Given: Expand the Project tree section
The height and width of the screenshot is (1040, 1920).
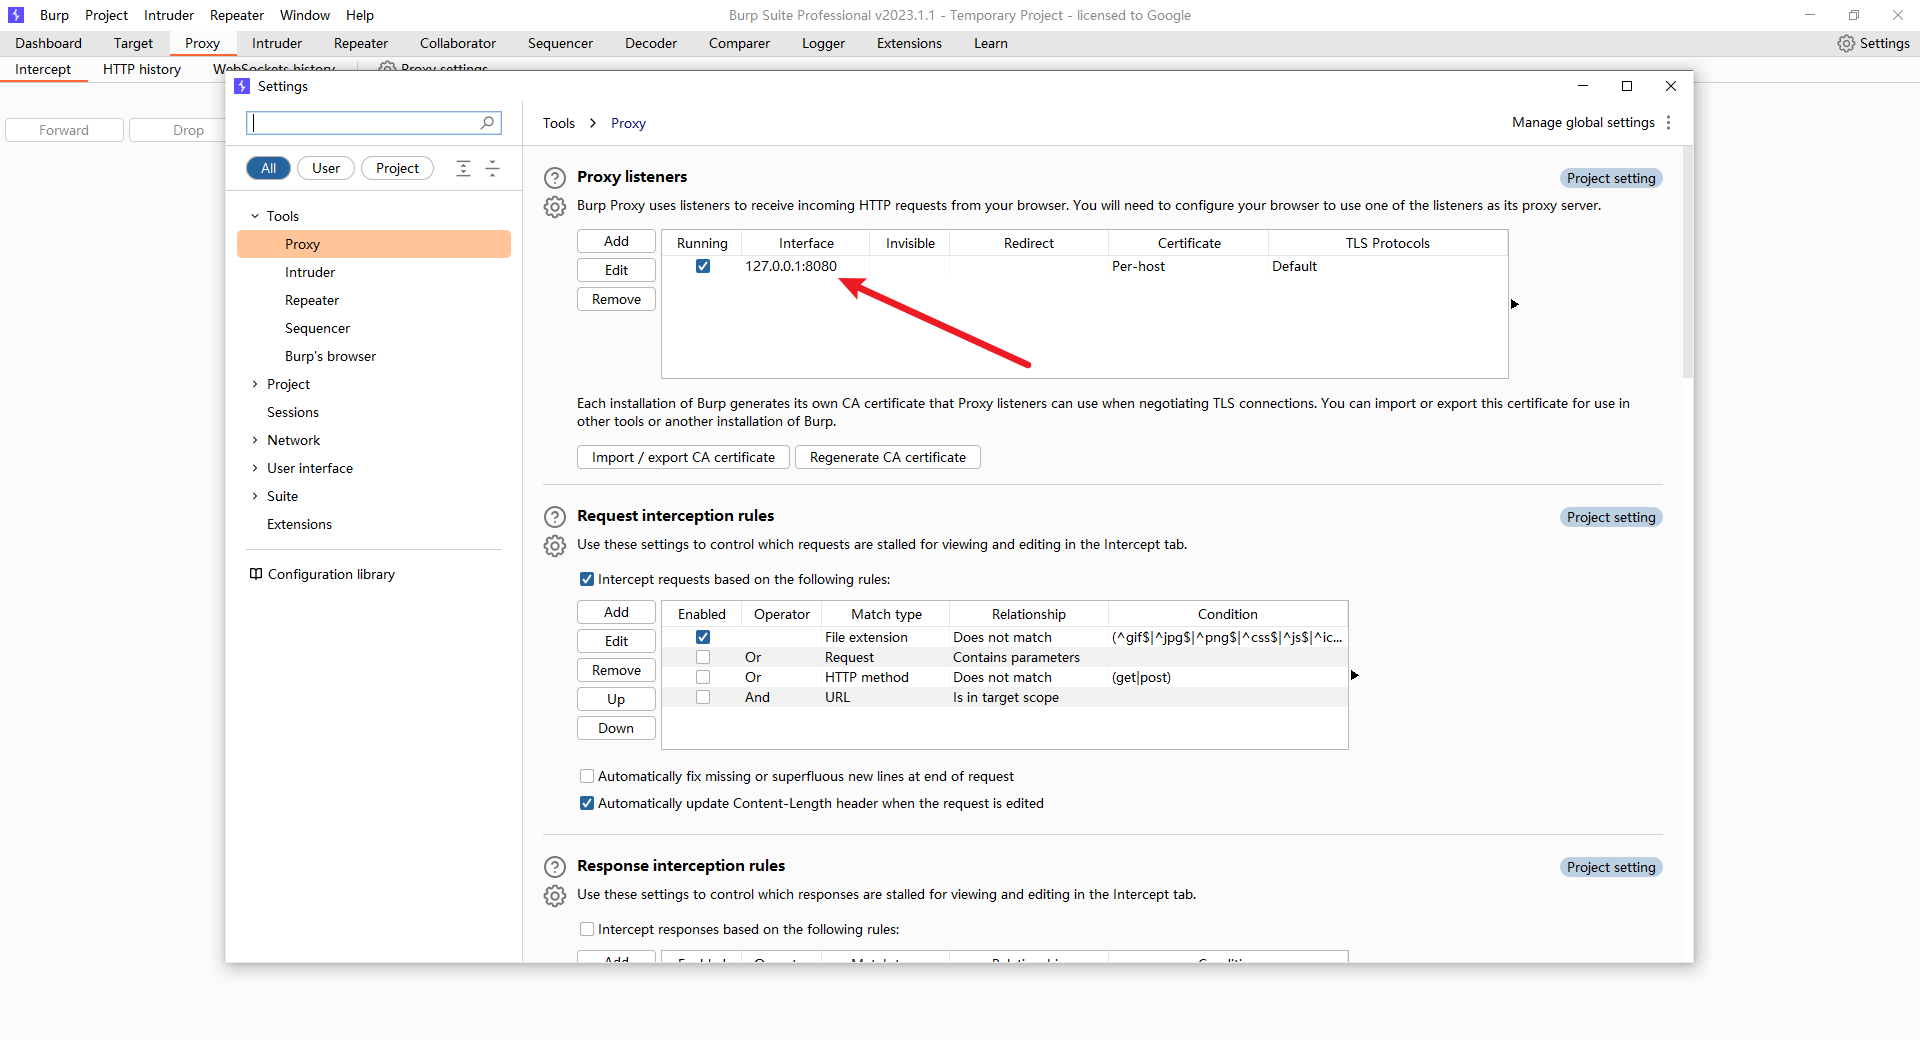Looking at the screenshot, I should (x=255, y=384).
